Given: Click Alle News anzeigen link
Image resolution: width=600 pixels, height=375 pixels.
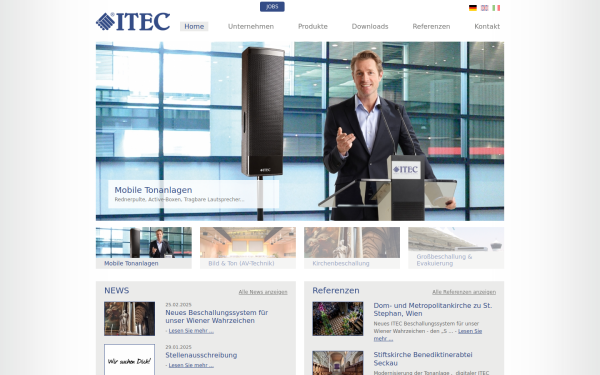Looking at the screenshot, I should coord(263,292).
